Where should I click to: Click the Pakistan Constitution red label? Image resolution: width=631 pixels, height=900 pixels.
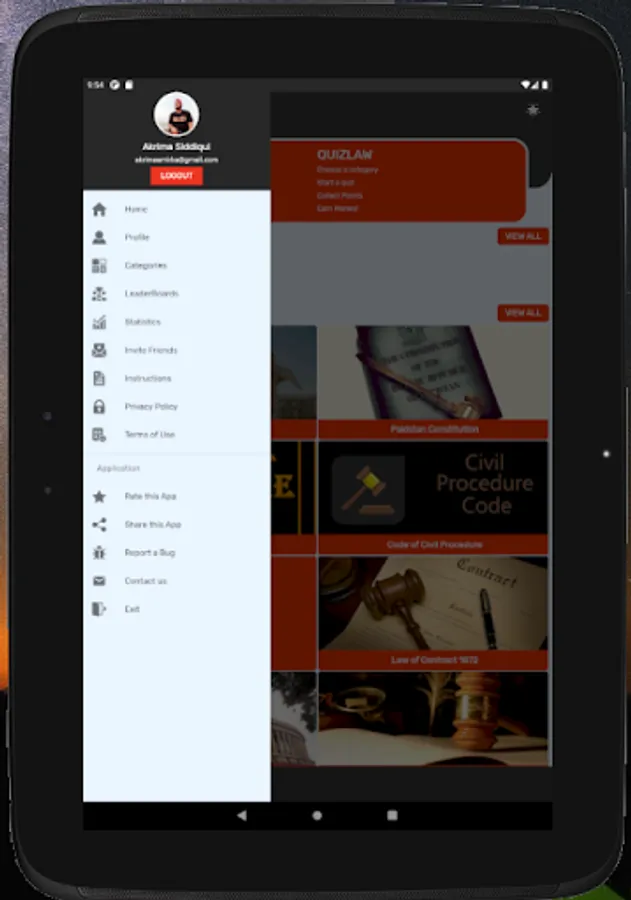(x=433, y=429)
